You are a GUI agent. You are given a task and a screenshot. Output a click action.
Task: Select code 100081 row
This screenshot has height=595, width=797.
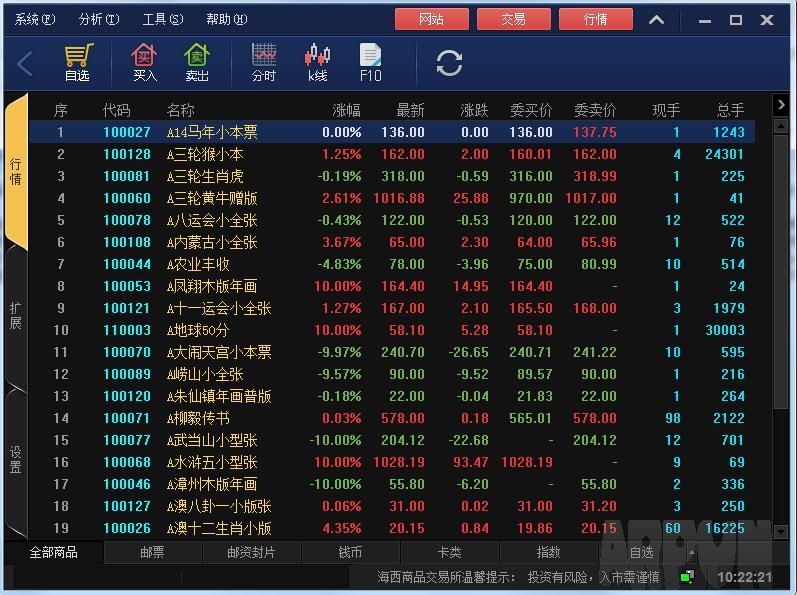pos(392,176)
